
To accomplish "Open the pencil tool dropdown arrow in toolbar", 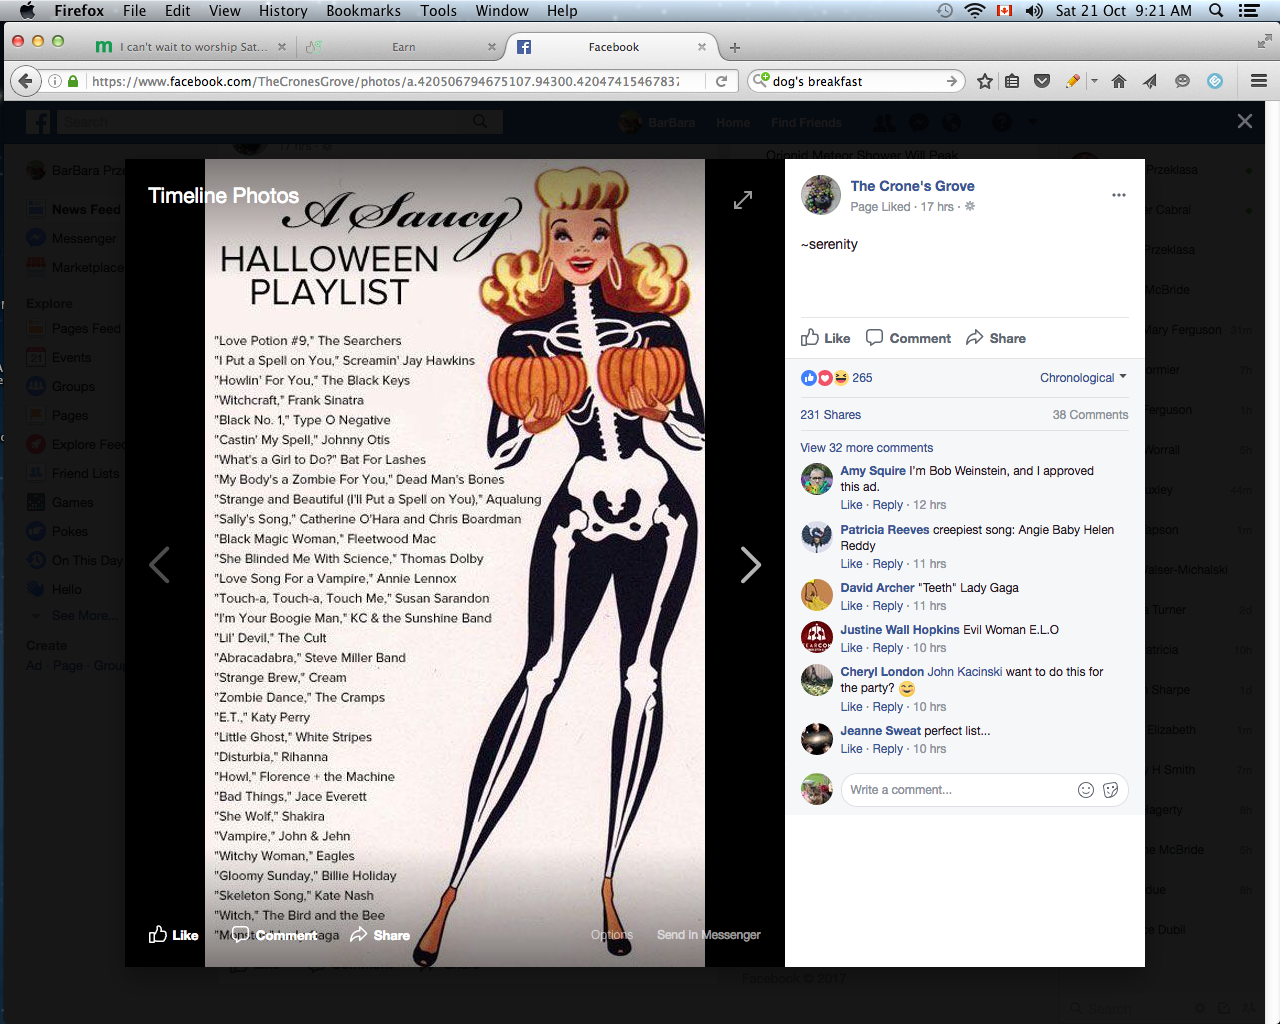I will (x=1094, y=81).
